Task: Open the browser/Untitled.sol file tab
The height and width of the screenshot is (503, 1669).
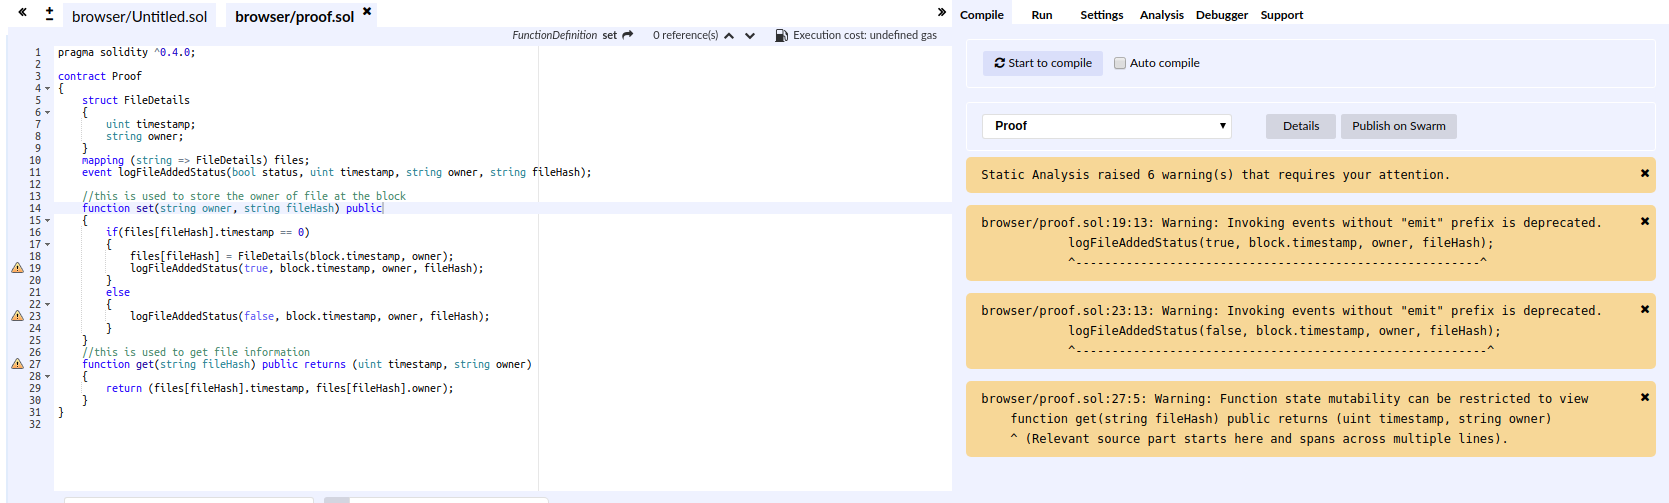Action: point(140,17)
